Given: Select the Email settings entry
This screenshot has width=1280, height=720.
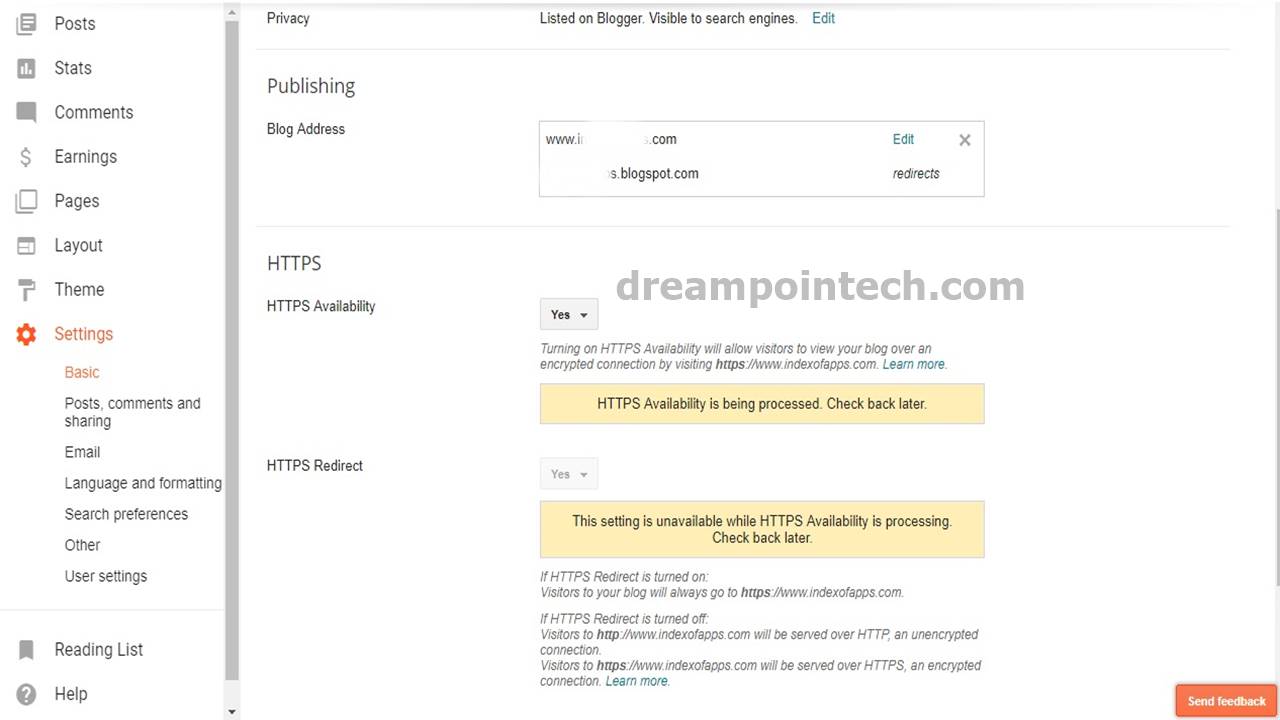Looking at the screenshot, I should pos(82,452).
